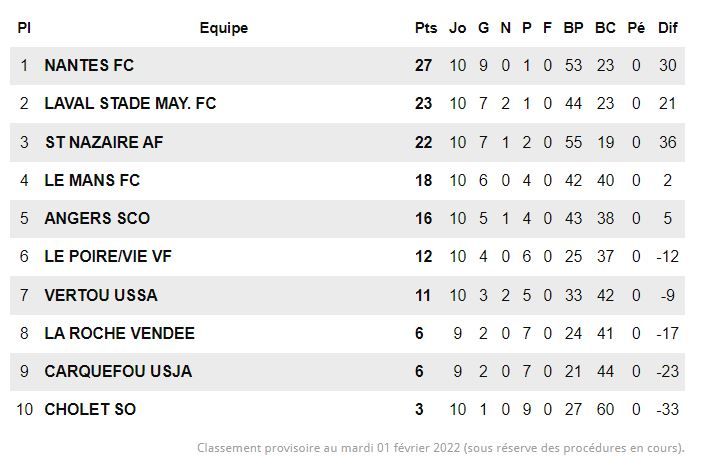Click the NANTES FC team name
This screenshot has width=705, height=470.
pos(89,66)
